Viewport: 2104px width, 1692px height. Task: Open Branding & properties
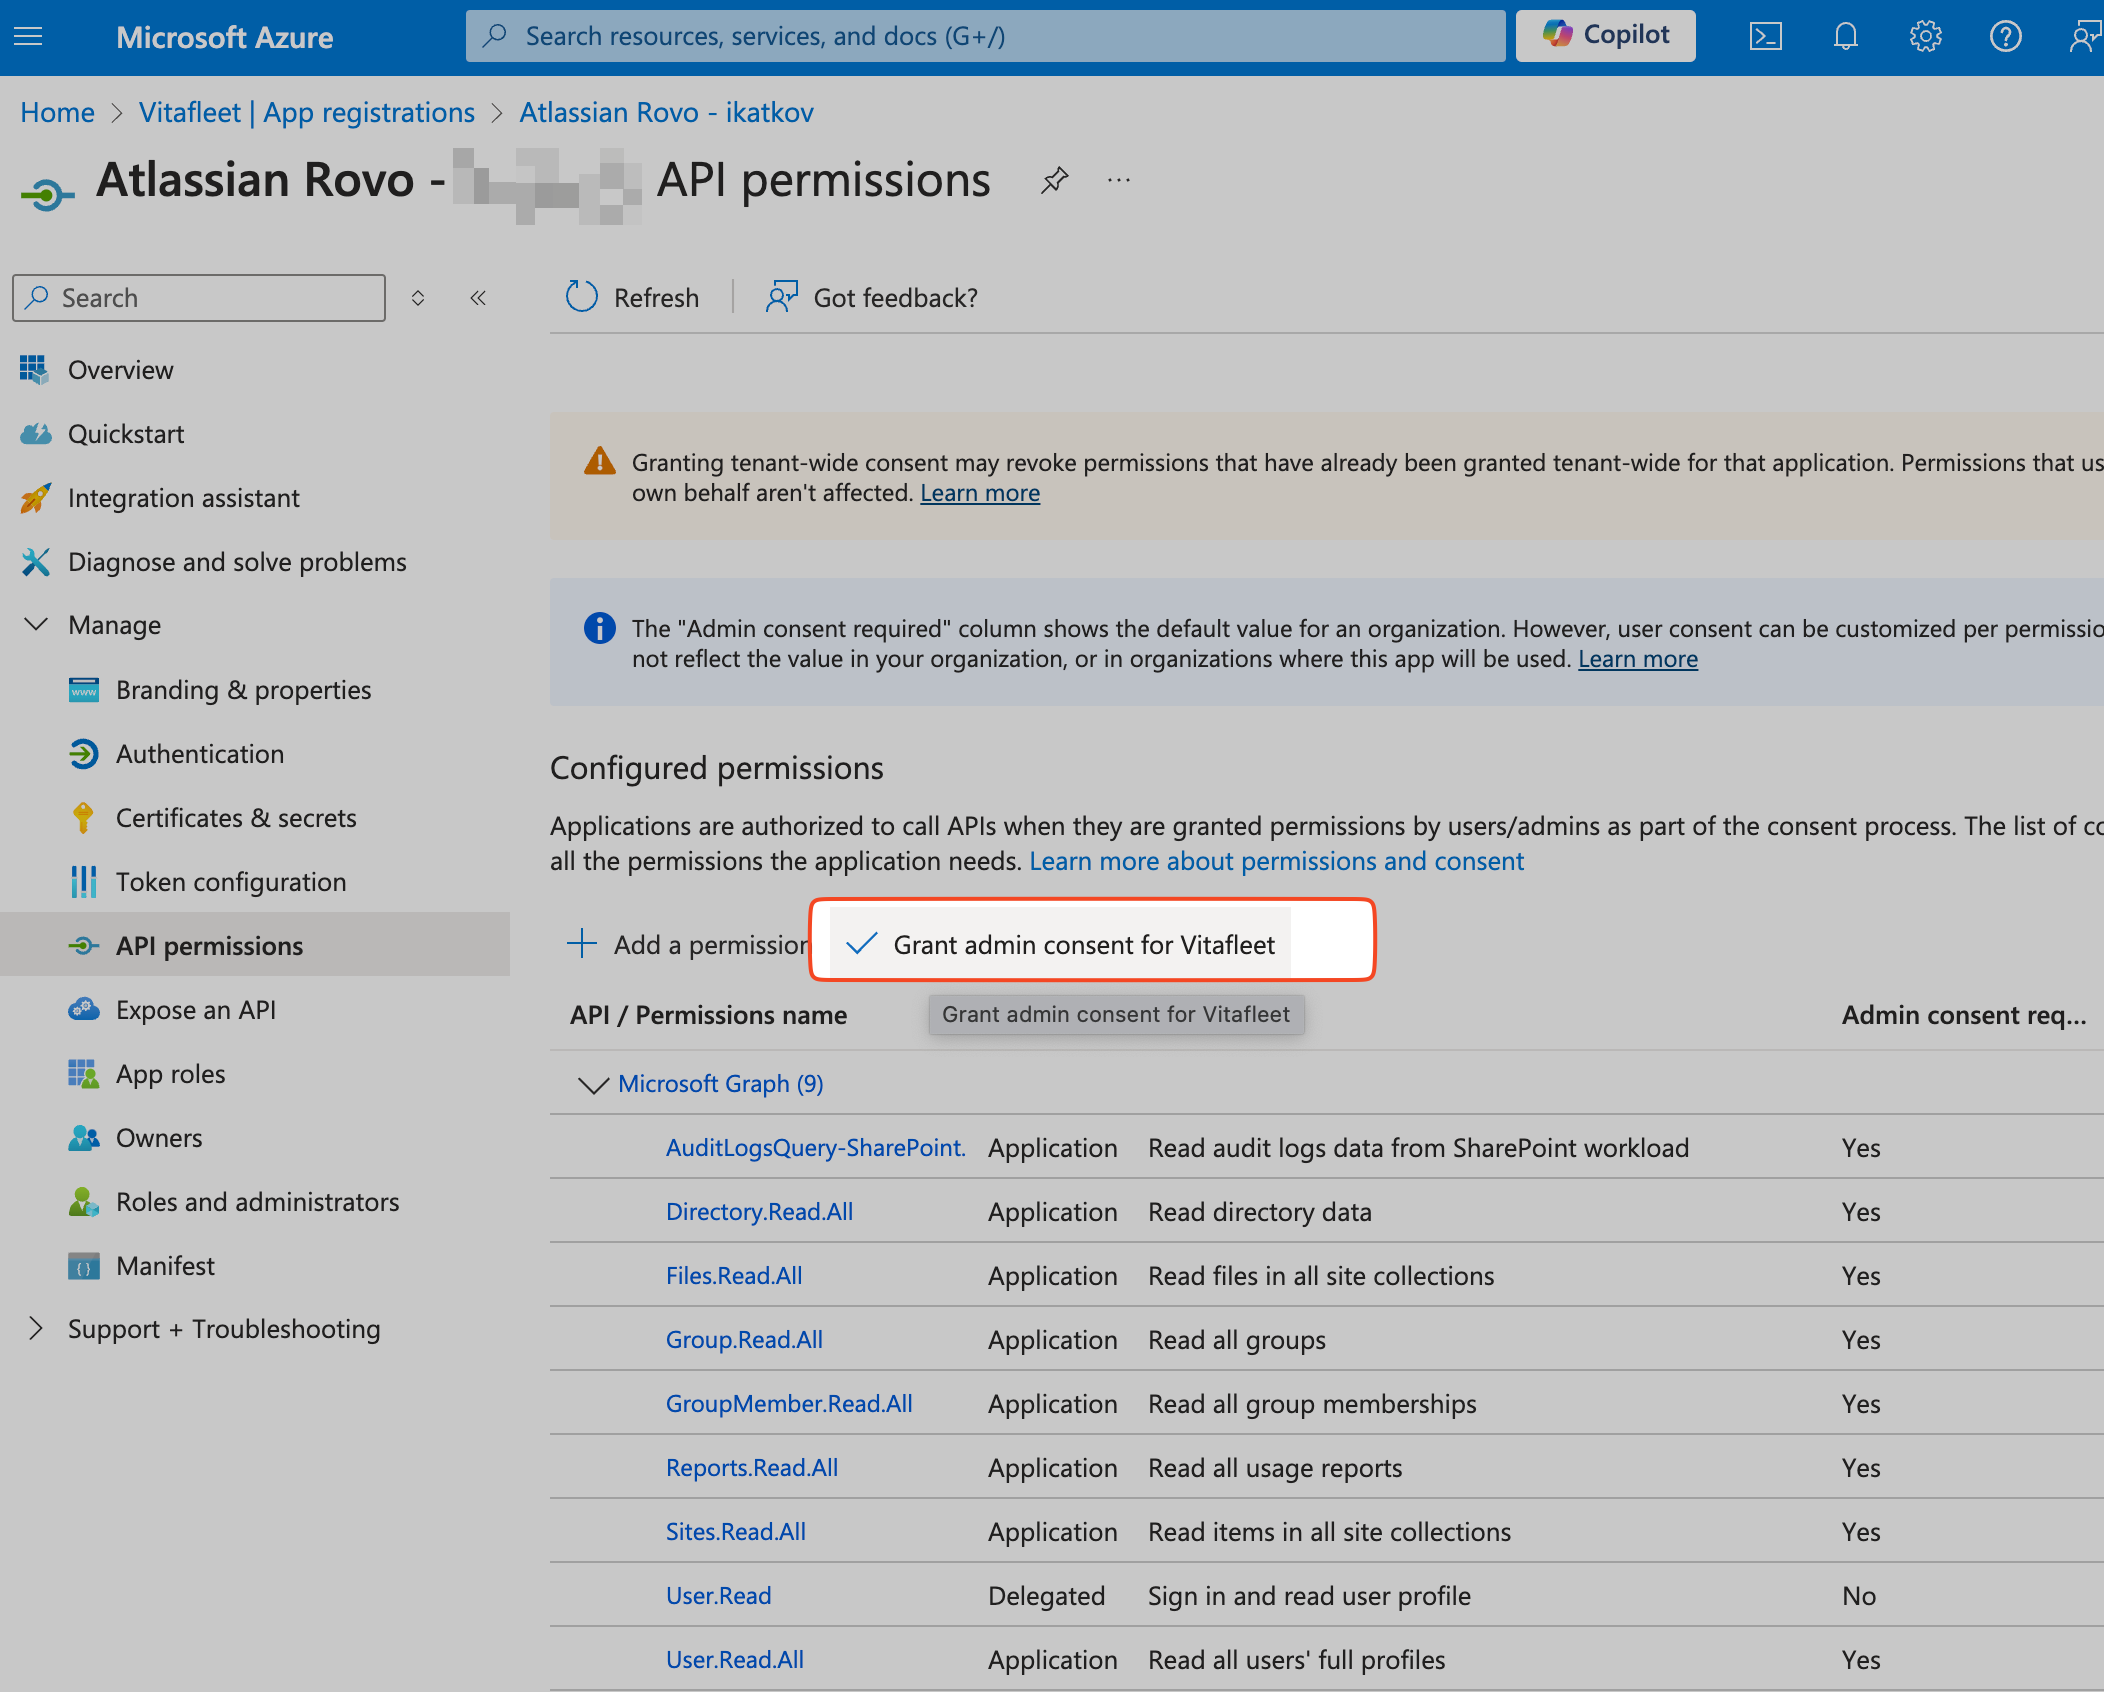pyautogui.click(x=243, y=690)
